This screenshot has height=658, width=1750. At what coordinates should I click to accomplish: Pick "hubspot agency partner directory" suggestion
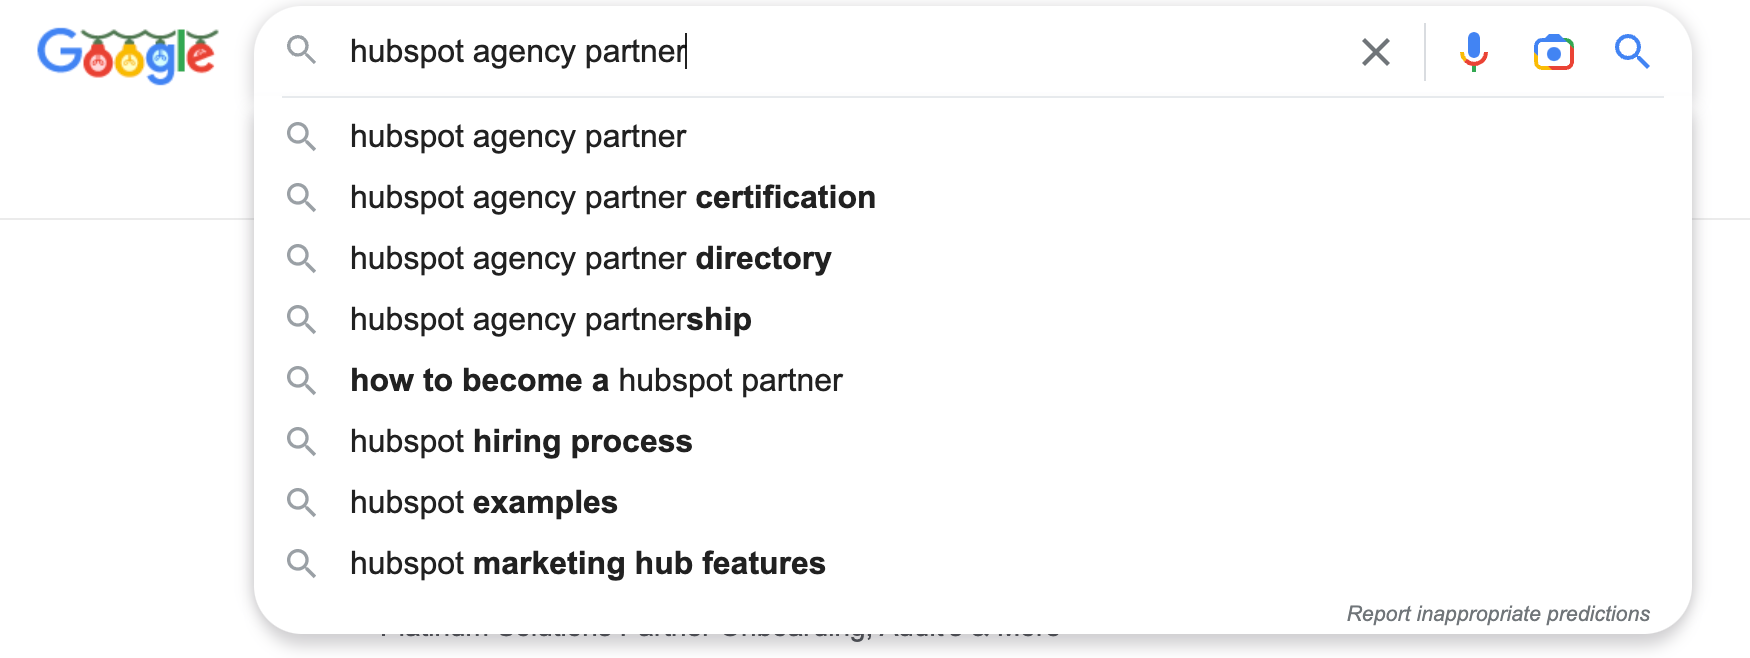[590, 259]
